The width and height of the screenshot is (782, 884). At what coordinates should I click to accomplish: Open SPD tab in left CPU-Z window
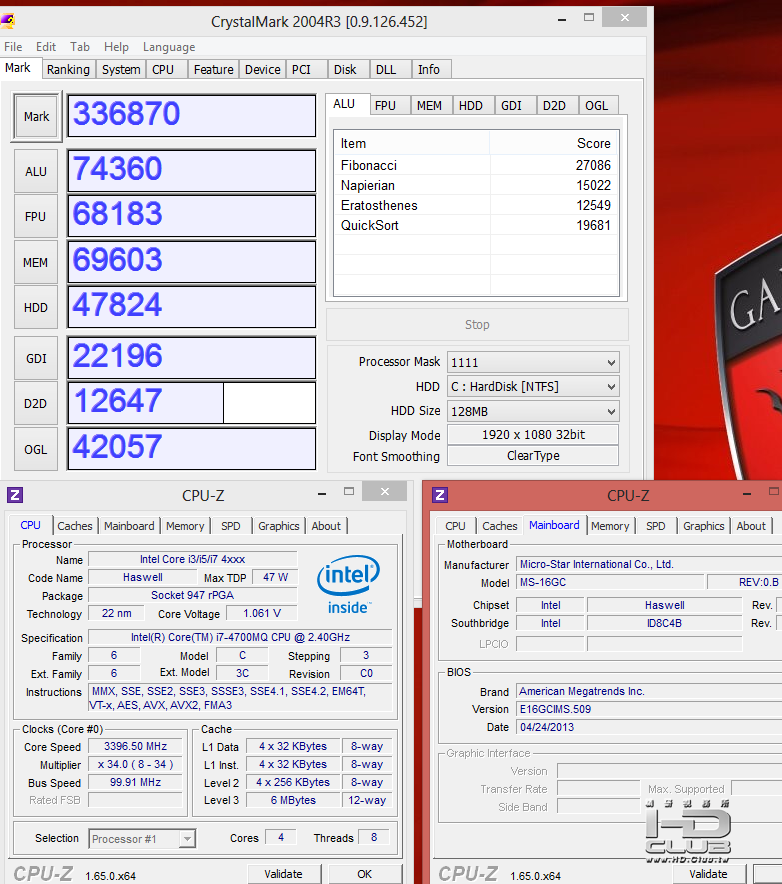click(231, 526)
